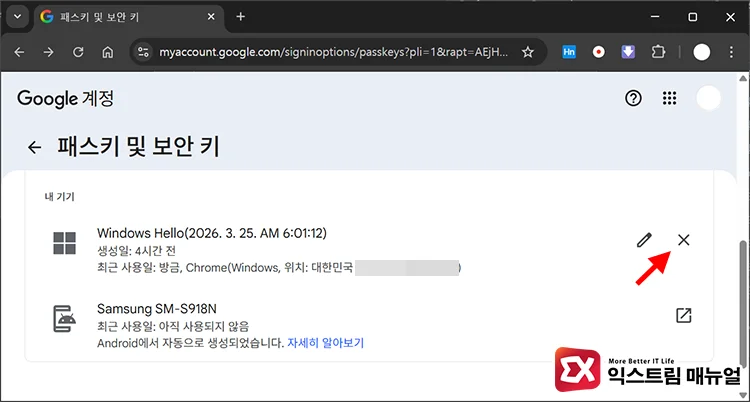The height and width of the screenshot is (402, 750).
Task: Click the scrollbar up arrow
Action: (743, 78)
